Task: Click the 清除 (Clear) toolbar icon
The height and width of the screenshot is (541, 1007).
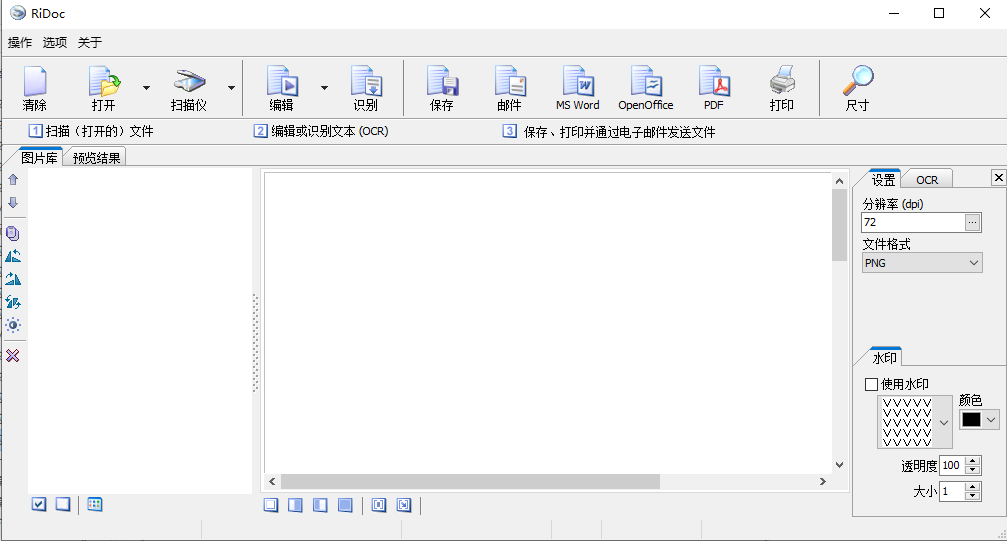Action: (x=35, y=88)
